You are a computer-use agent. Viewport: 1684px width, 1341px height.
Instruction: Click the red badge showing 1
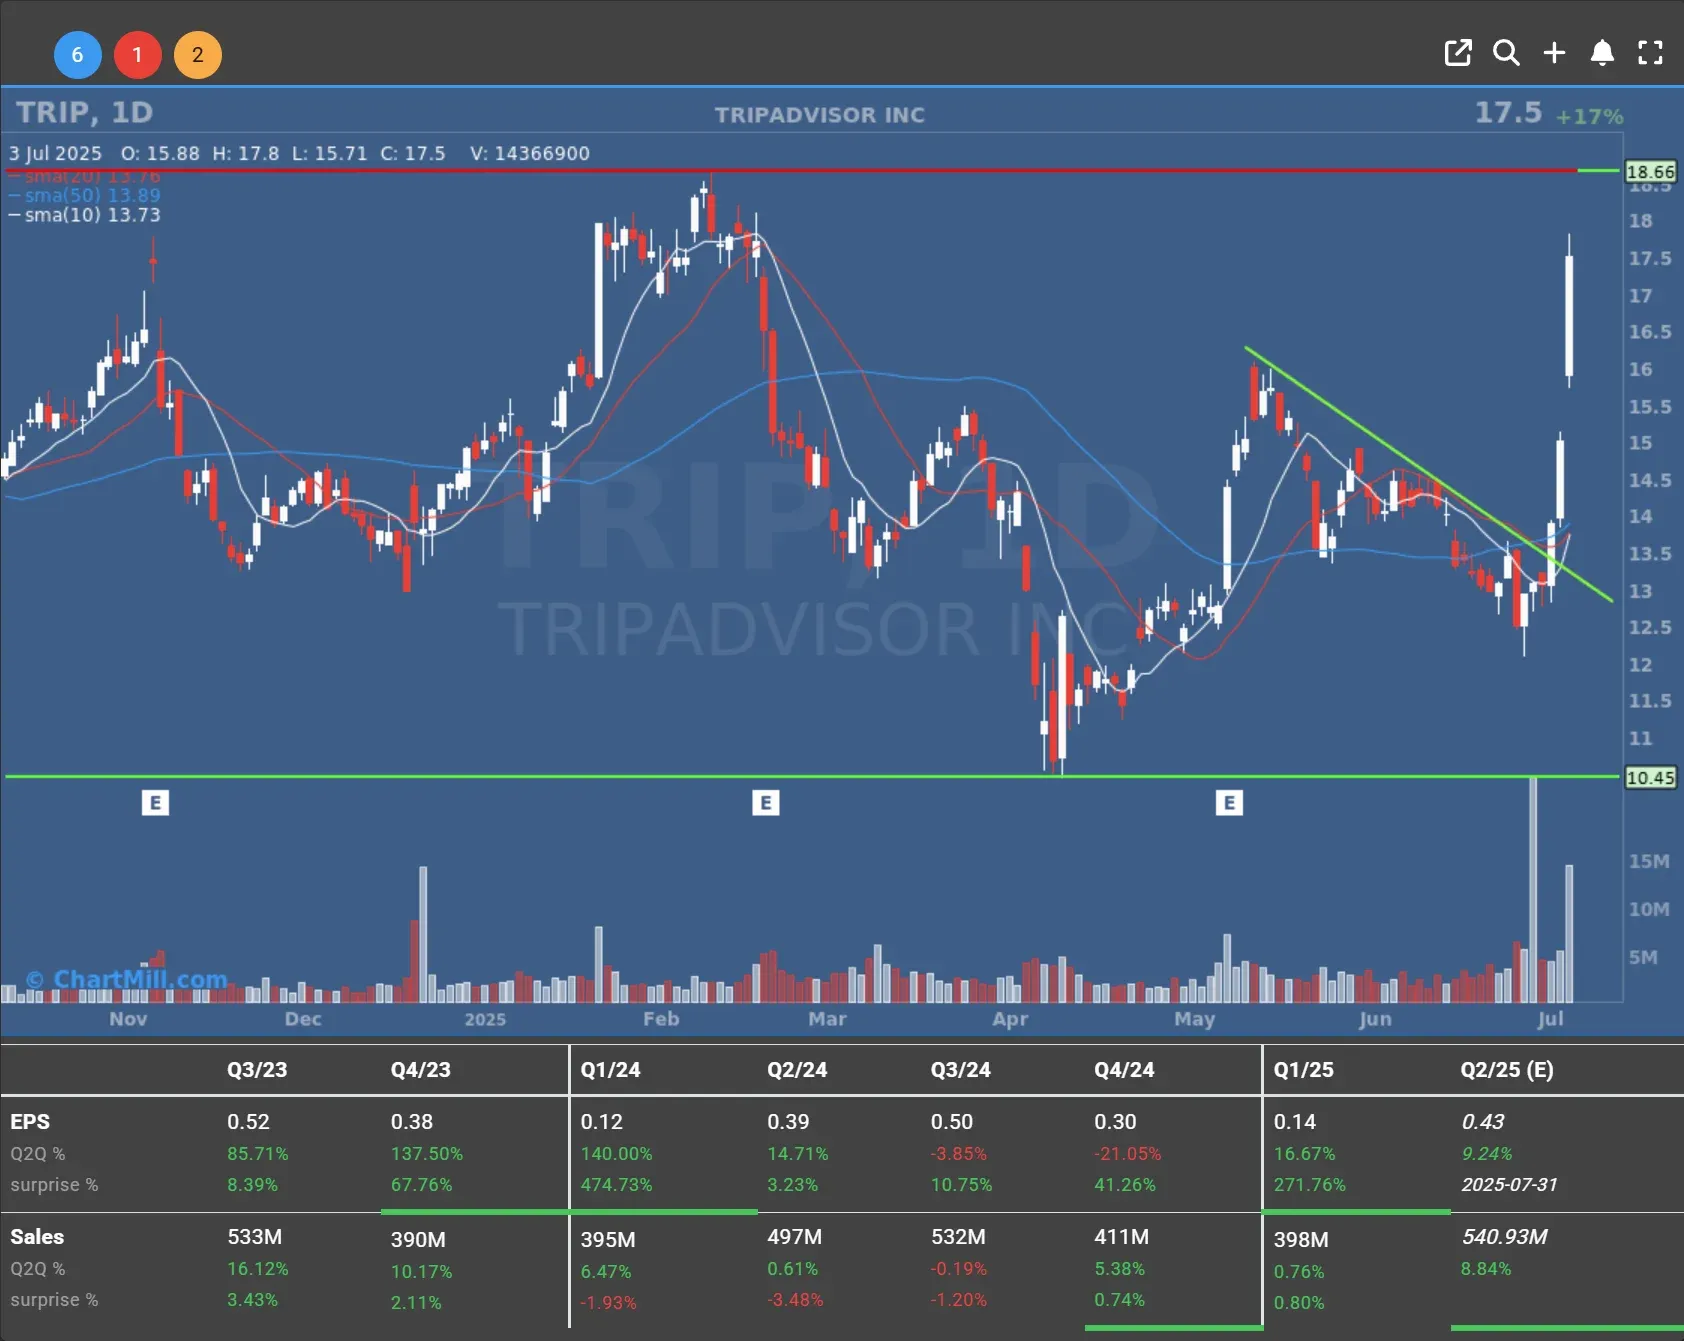coord(137,55)
